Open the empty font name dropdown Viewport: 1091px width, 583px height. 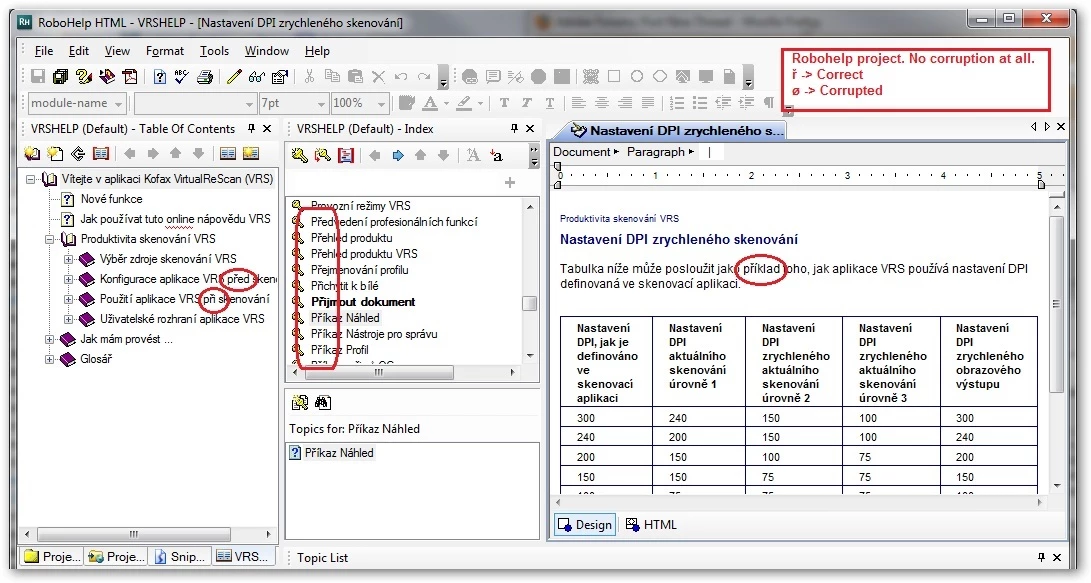(x=249, y=104)
